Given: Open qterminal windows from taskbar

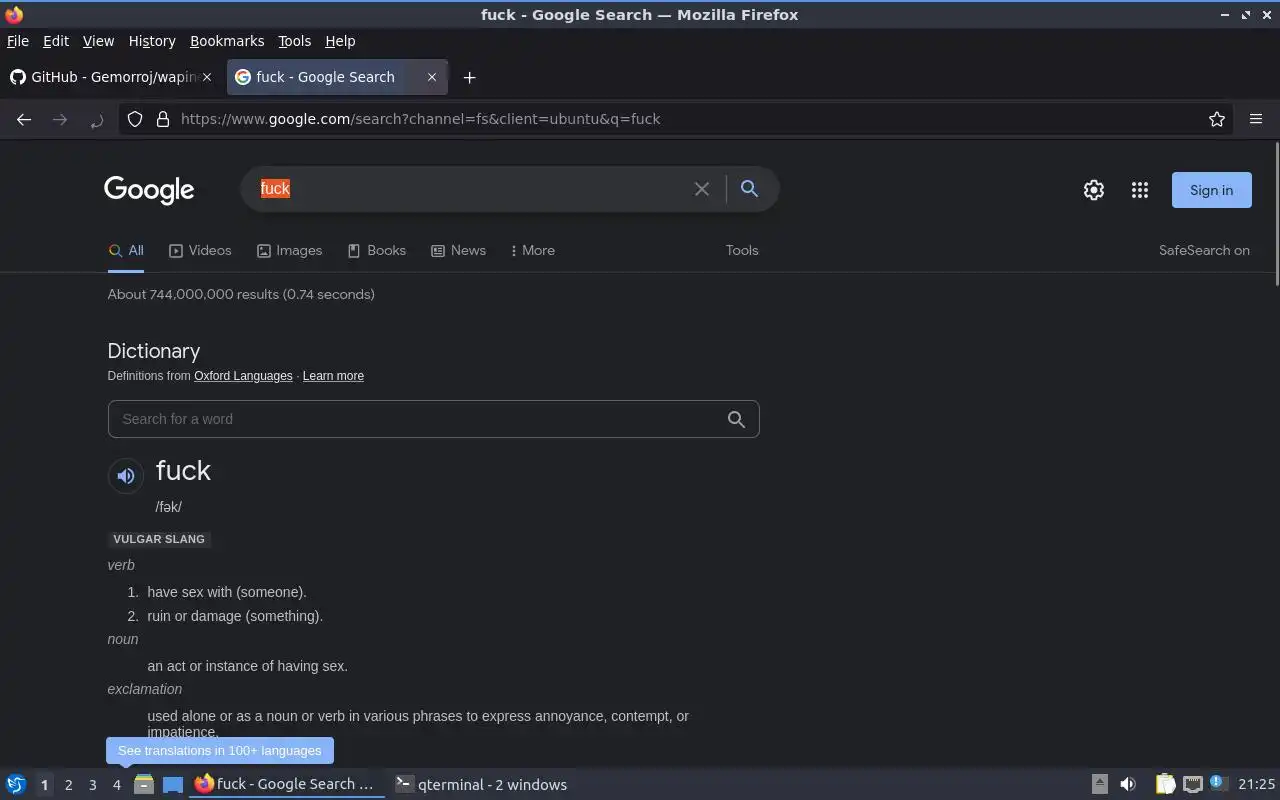Looking at the screenshot, I should tap(481, 784).
